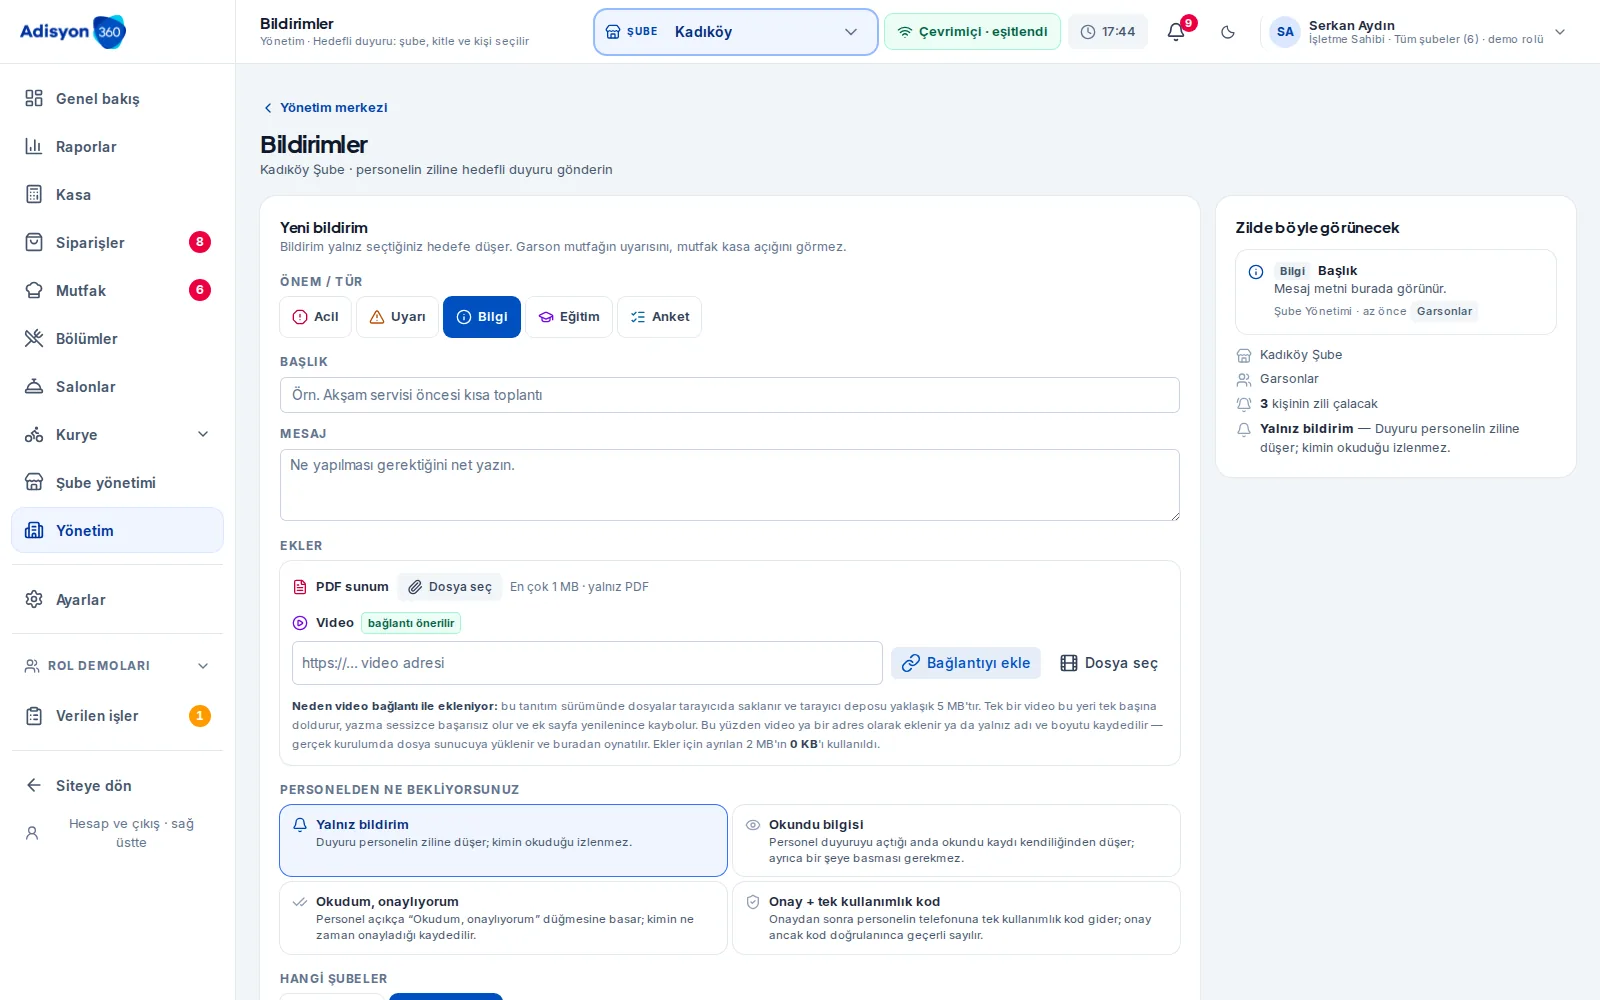The height and width of the screenshot is (1000, 1600).
Task: Click the Salonlar bell icon
Action: 34,387
